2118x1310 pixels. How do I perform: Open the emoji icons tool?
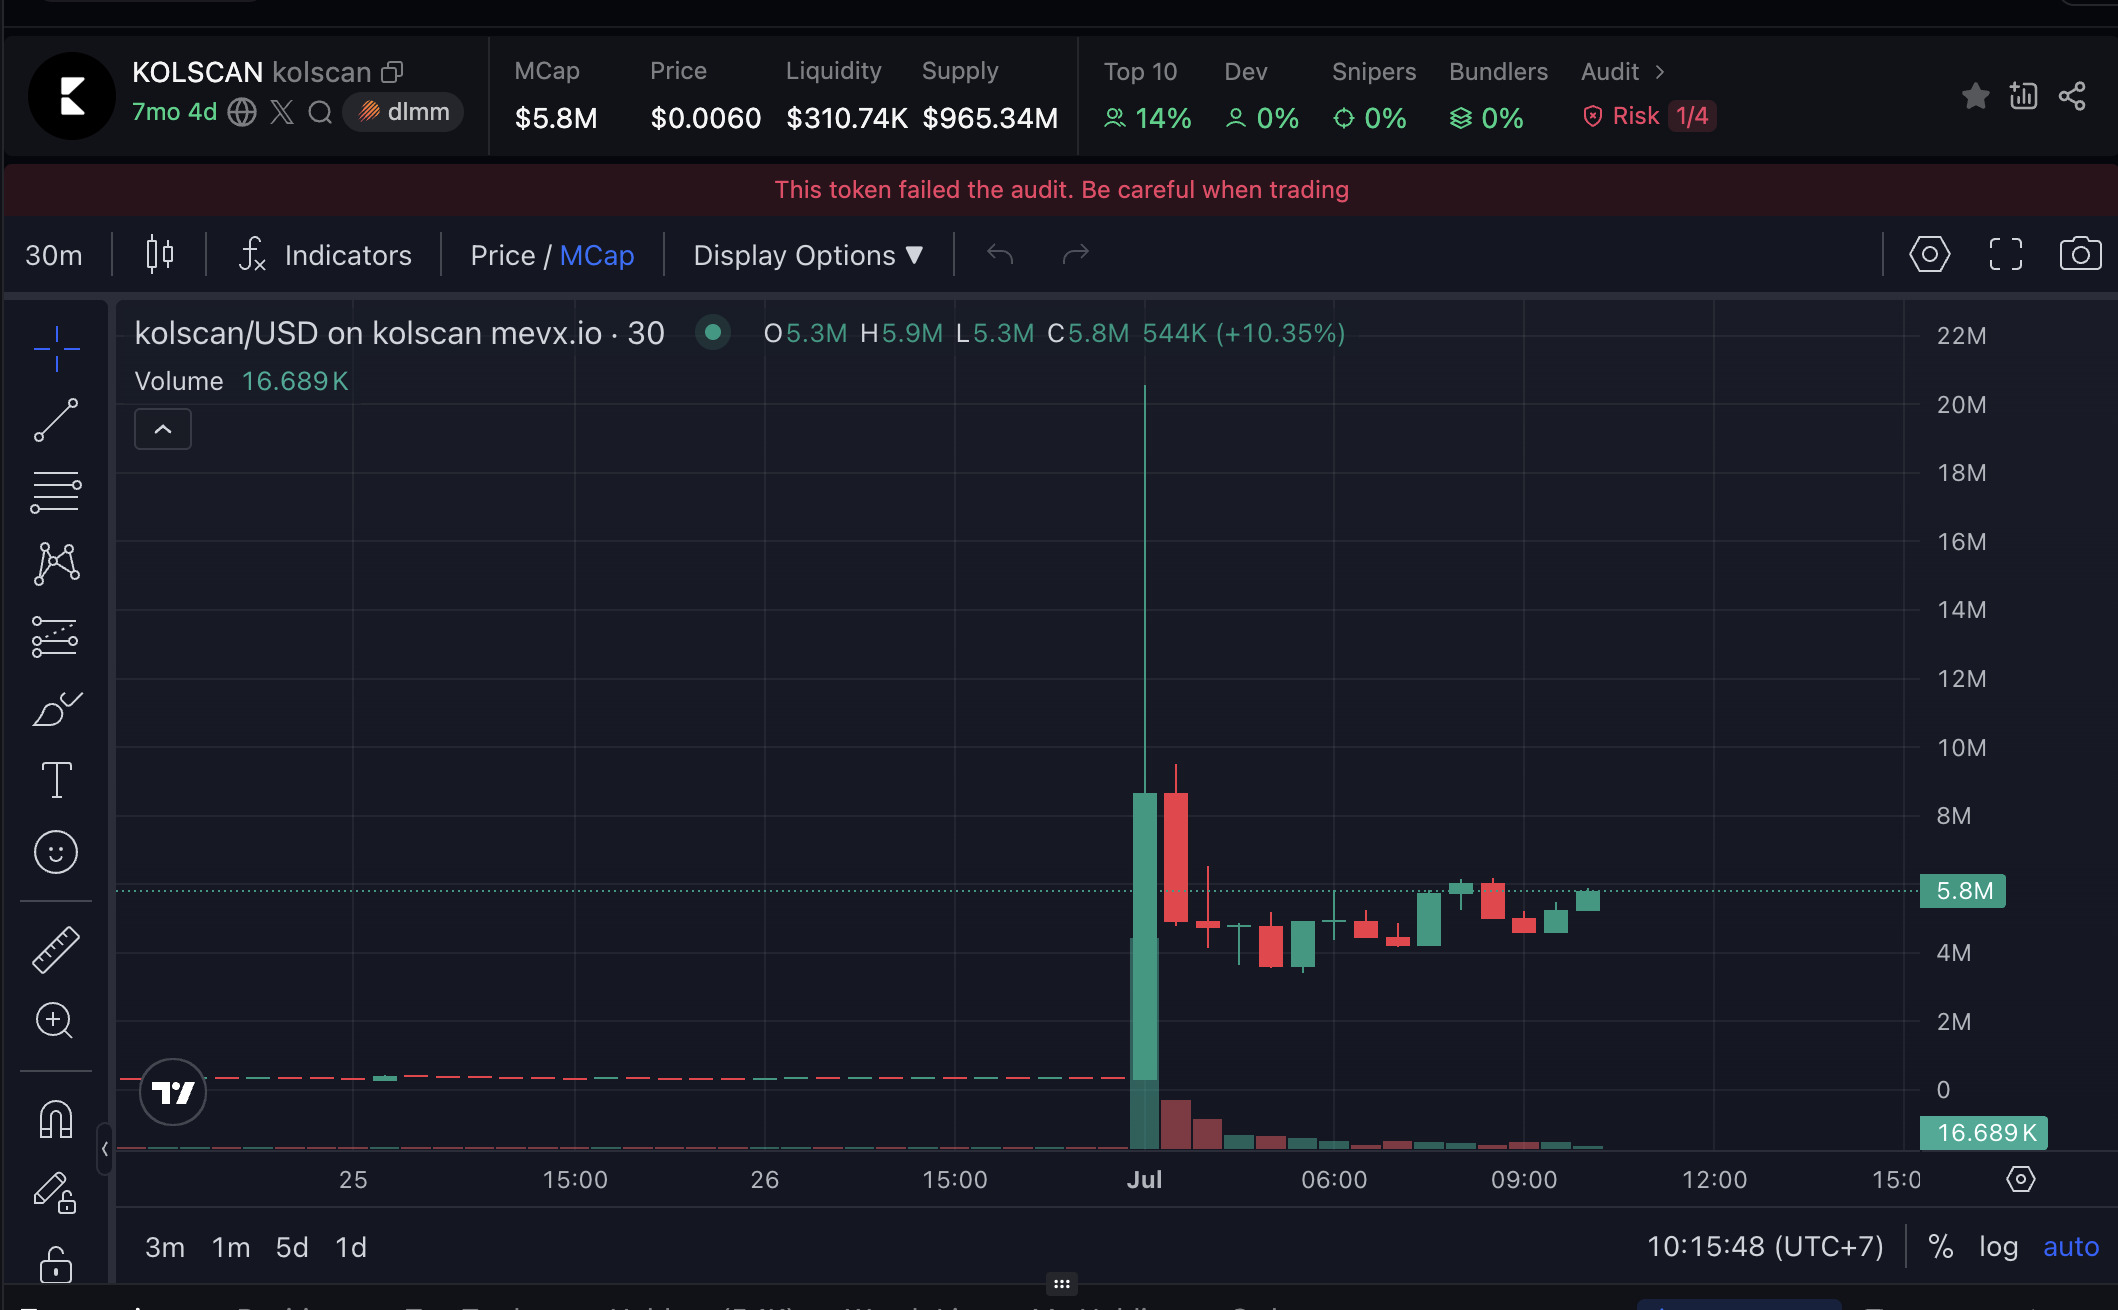point(56,852)
